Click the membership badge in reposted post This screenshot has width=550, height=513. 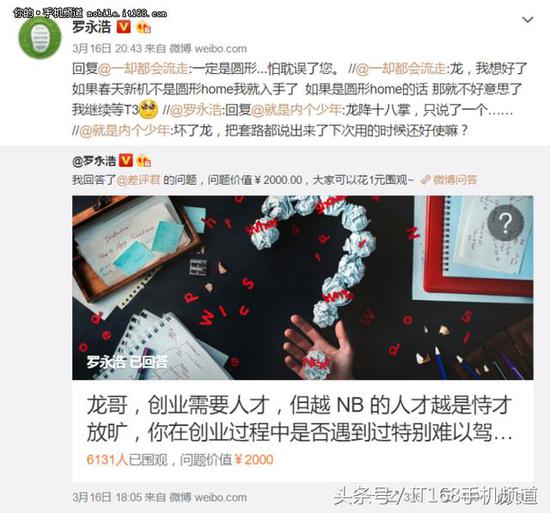click(143, 161)
